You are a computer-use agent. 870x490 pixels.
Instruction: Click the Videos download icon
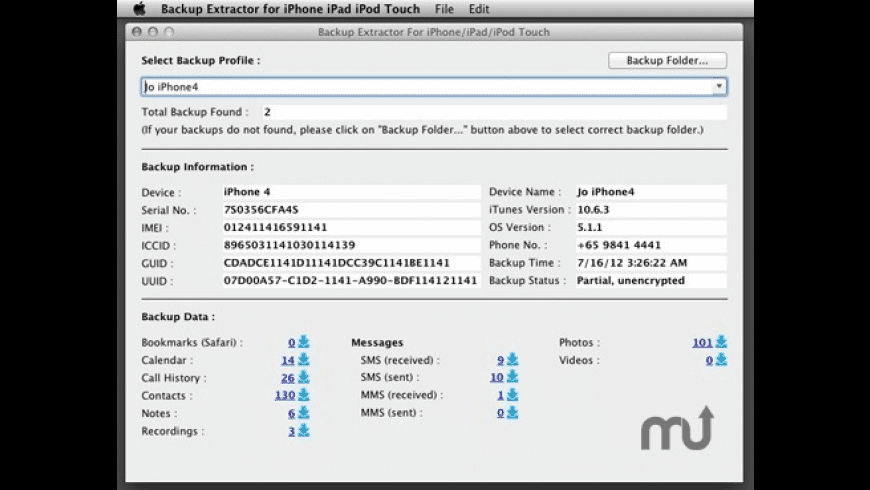pos(721,360)
